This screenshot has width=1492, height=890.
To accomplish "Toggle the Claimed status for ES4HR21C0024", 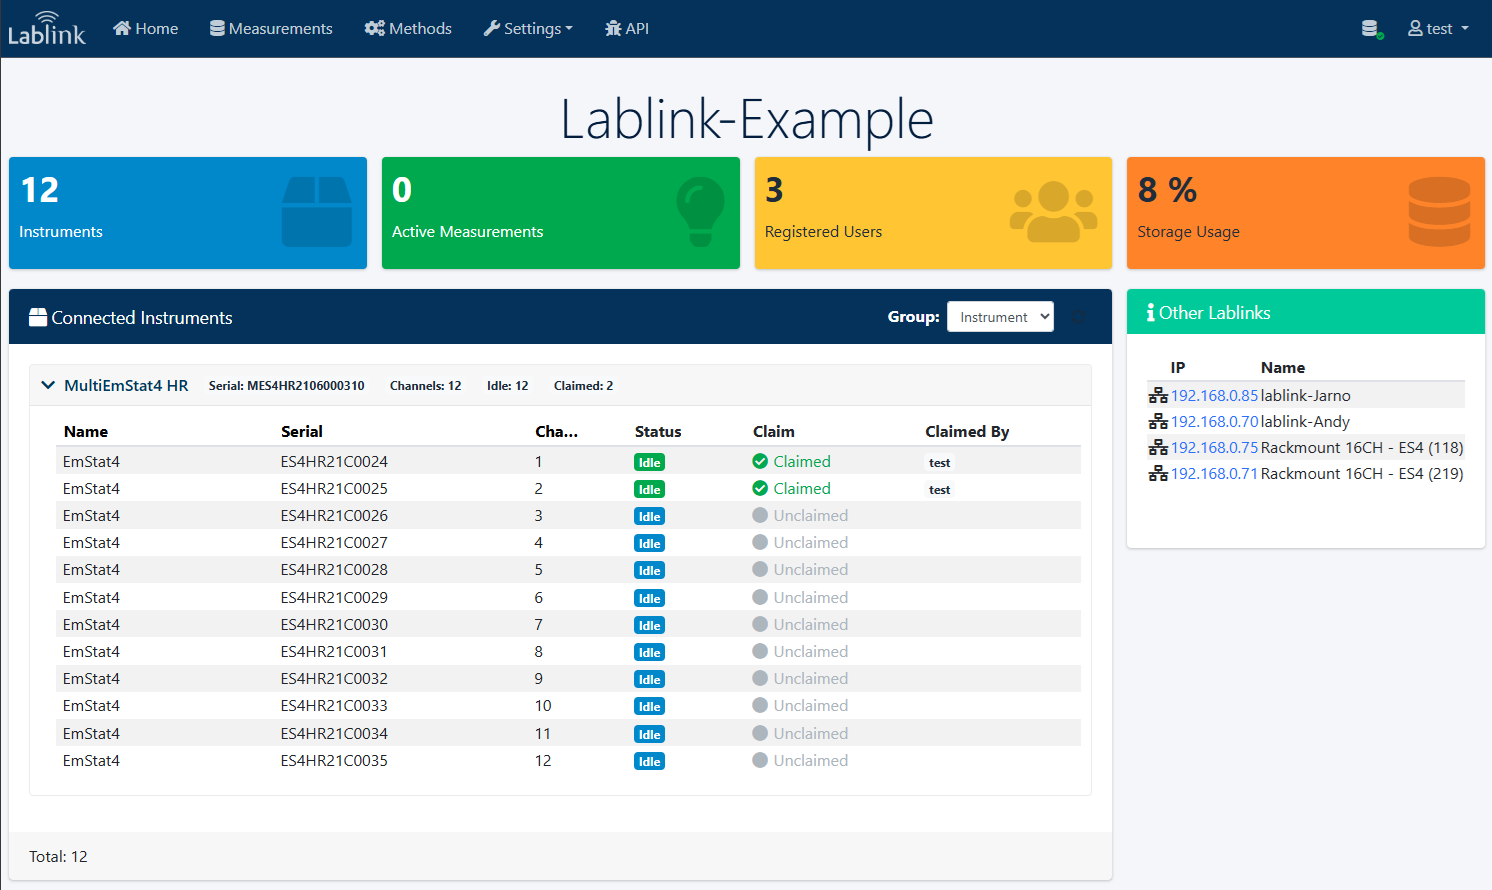I will pos(792,462).
